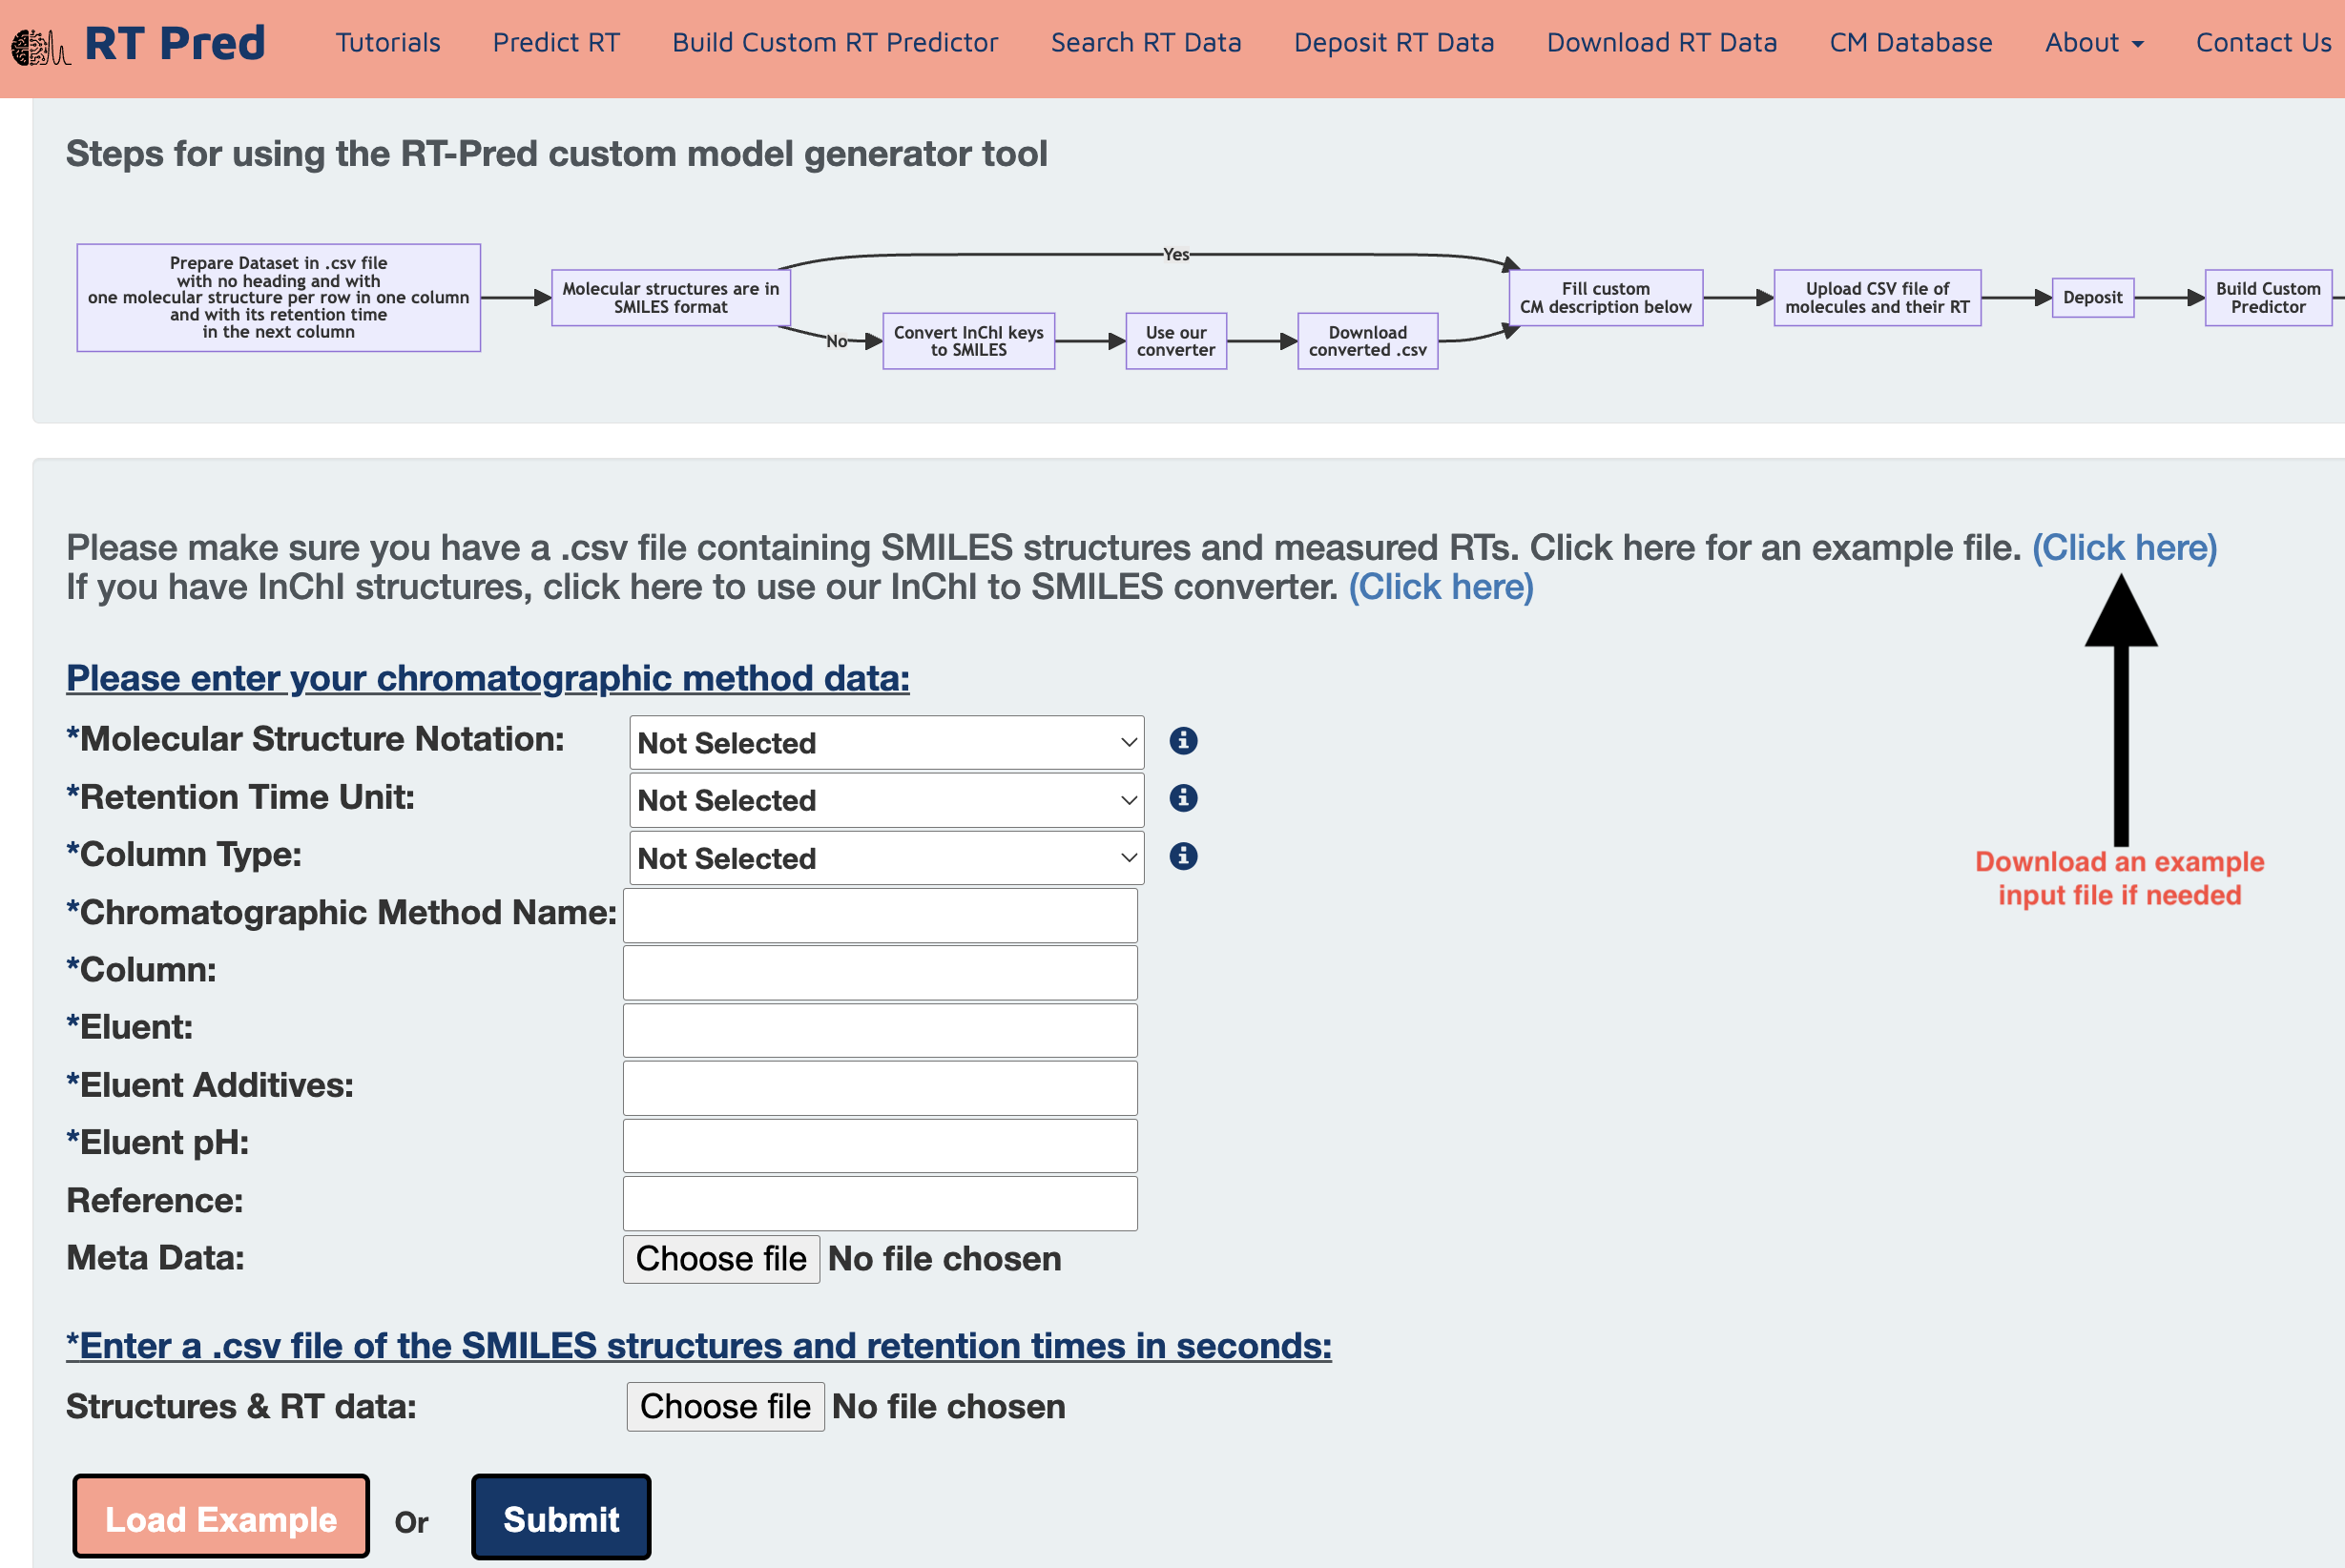Choose a file for Meta Data
This screenshot has width=2345, height=1568.
[x=721, y=1259]
